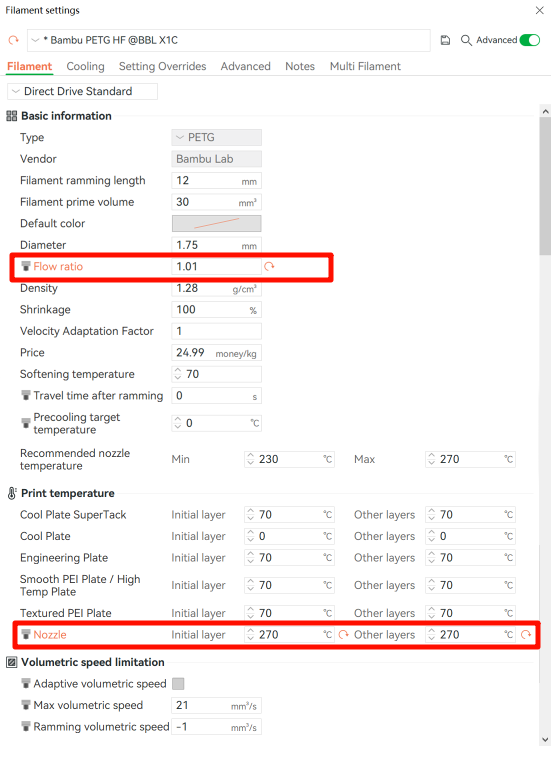551x758 pixels.
Task: Click the Print temperature thermometer icon
Action: [12, 493]
